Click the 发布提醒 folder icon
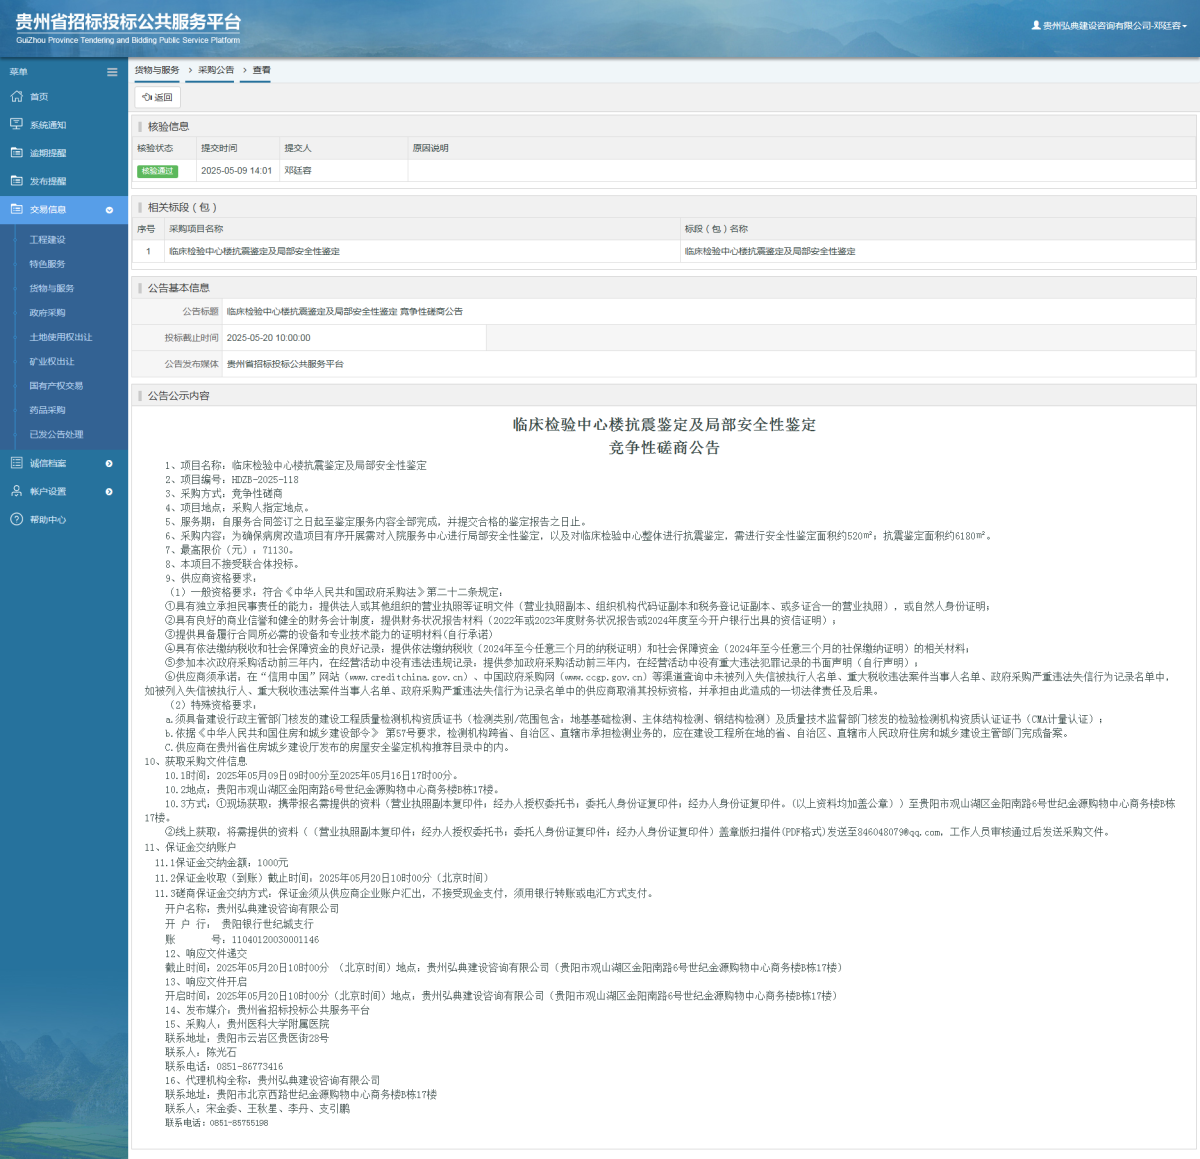This screenshot has width=1200, height=1159. point(16,181)
